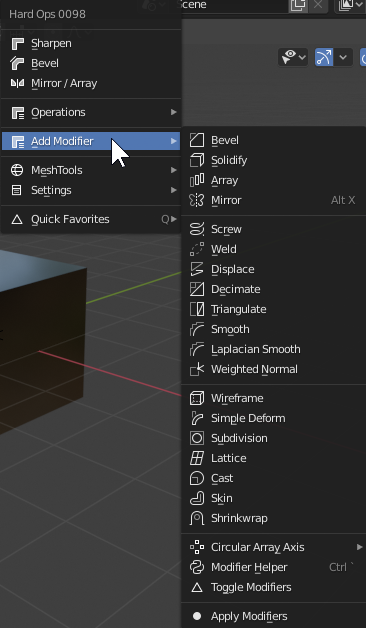Screen dimensions: 366x628
Task: Expand the Add Modifier submenu arrow
Action: 173,141
